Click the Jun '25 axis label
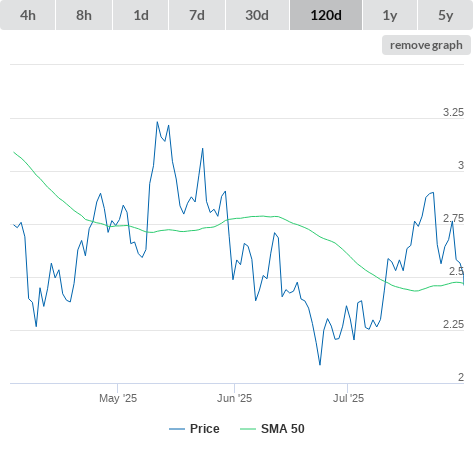 (x=235, y=398)
